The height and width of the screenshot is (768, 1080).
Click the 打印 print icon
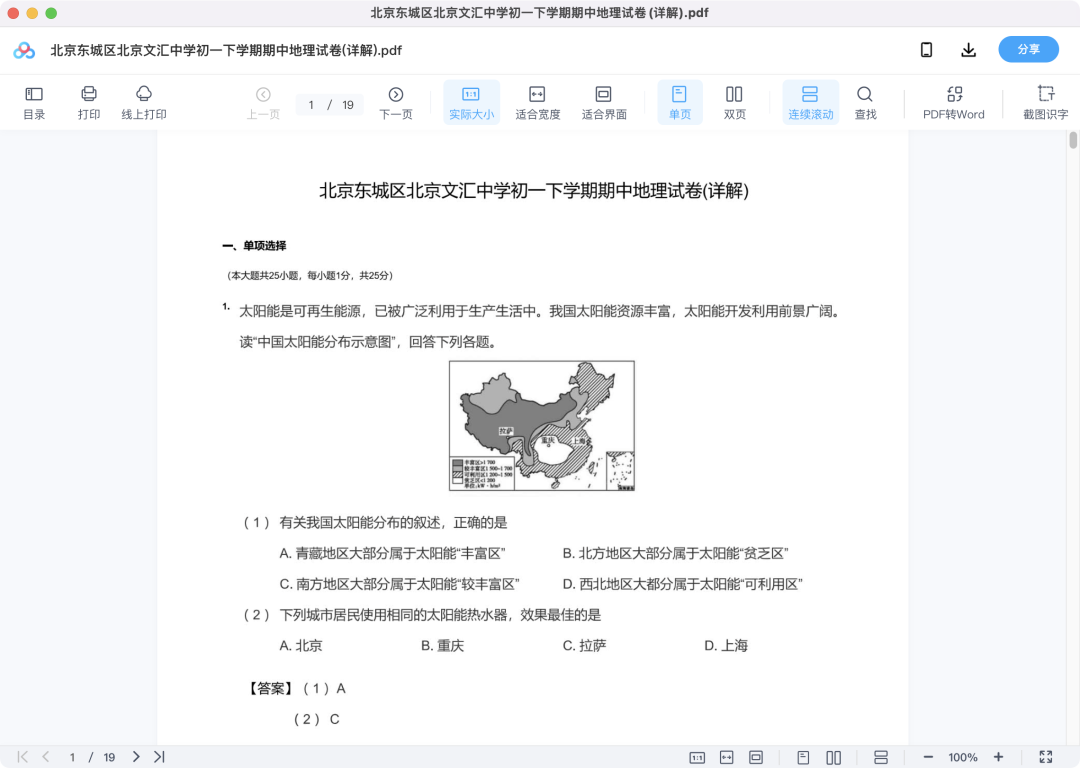pyautogui.click(x=89, y=103)
